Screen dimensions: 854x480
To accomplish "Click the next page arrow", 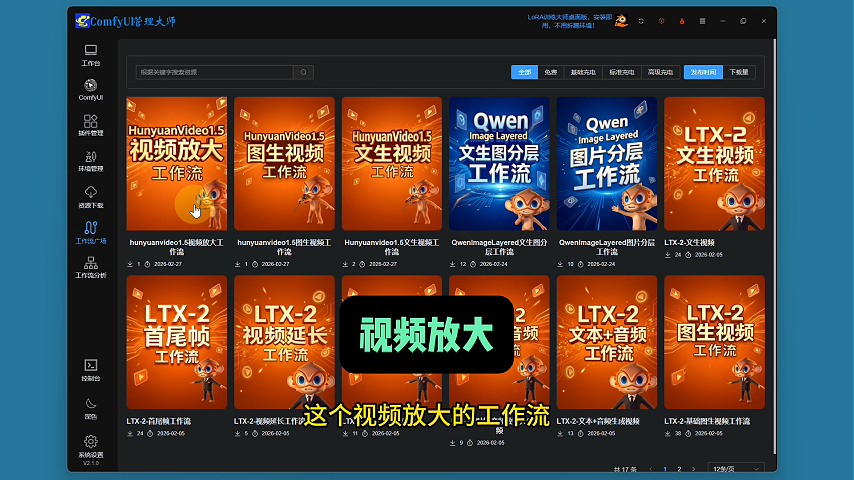I will pyautogui.click(x=693, y=469).
